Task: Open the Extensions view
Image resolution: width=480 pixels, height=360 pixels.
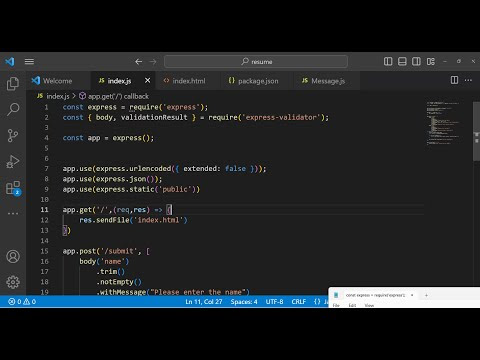Action: pyautogui.click(x=13, y=188)
